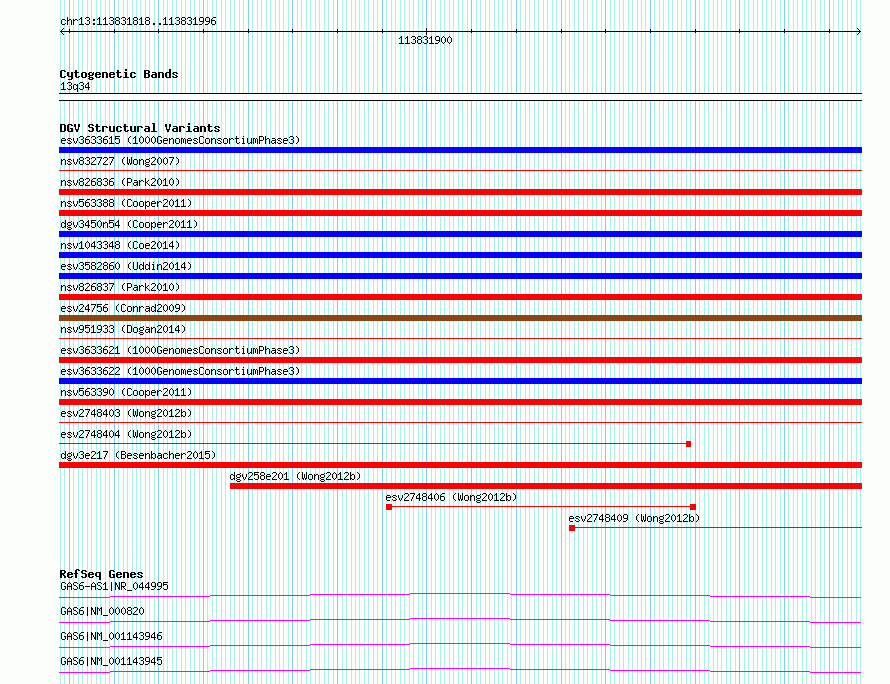The image size is (890, 684).
Task: Click the blue bar under dgv3450n54
Action: (460, 234)
